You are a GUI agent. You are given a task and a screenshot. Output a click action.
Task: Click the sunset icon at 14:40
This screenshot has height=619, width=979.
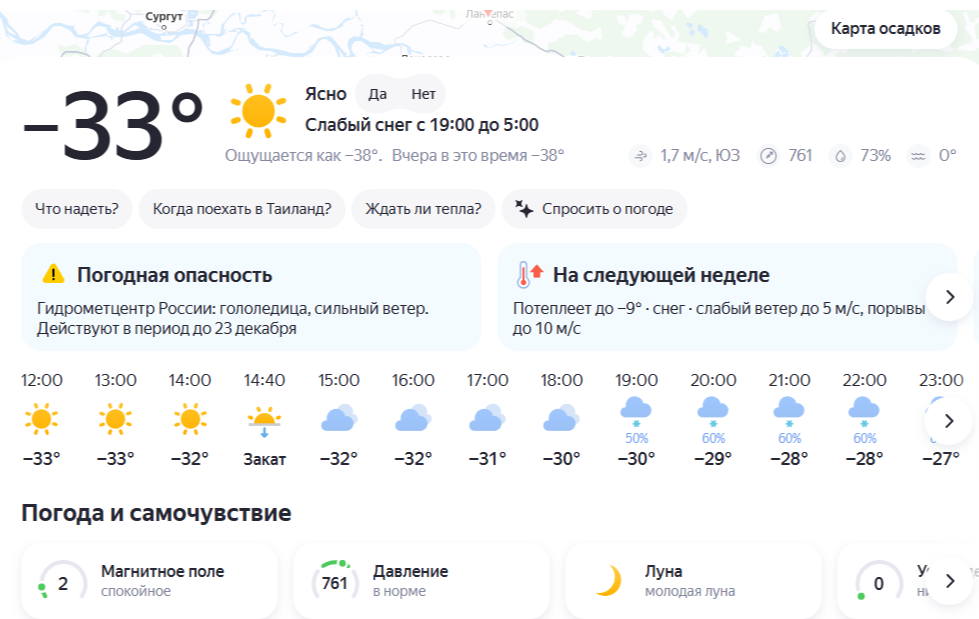pyautogui.click(x=264, y=422)
